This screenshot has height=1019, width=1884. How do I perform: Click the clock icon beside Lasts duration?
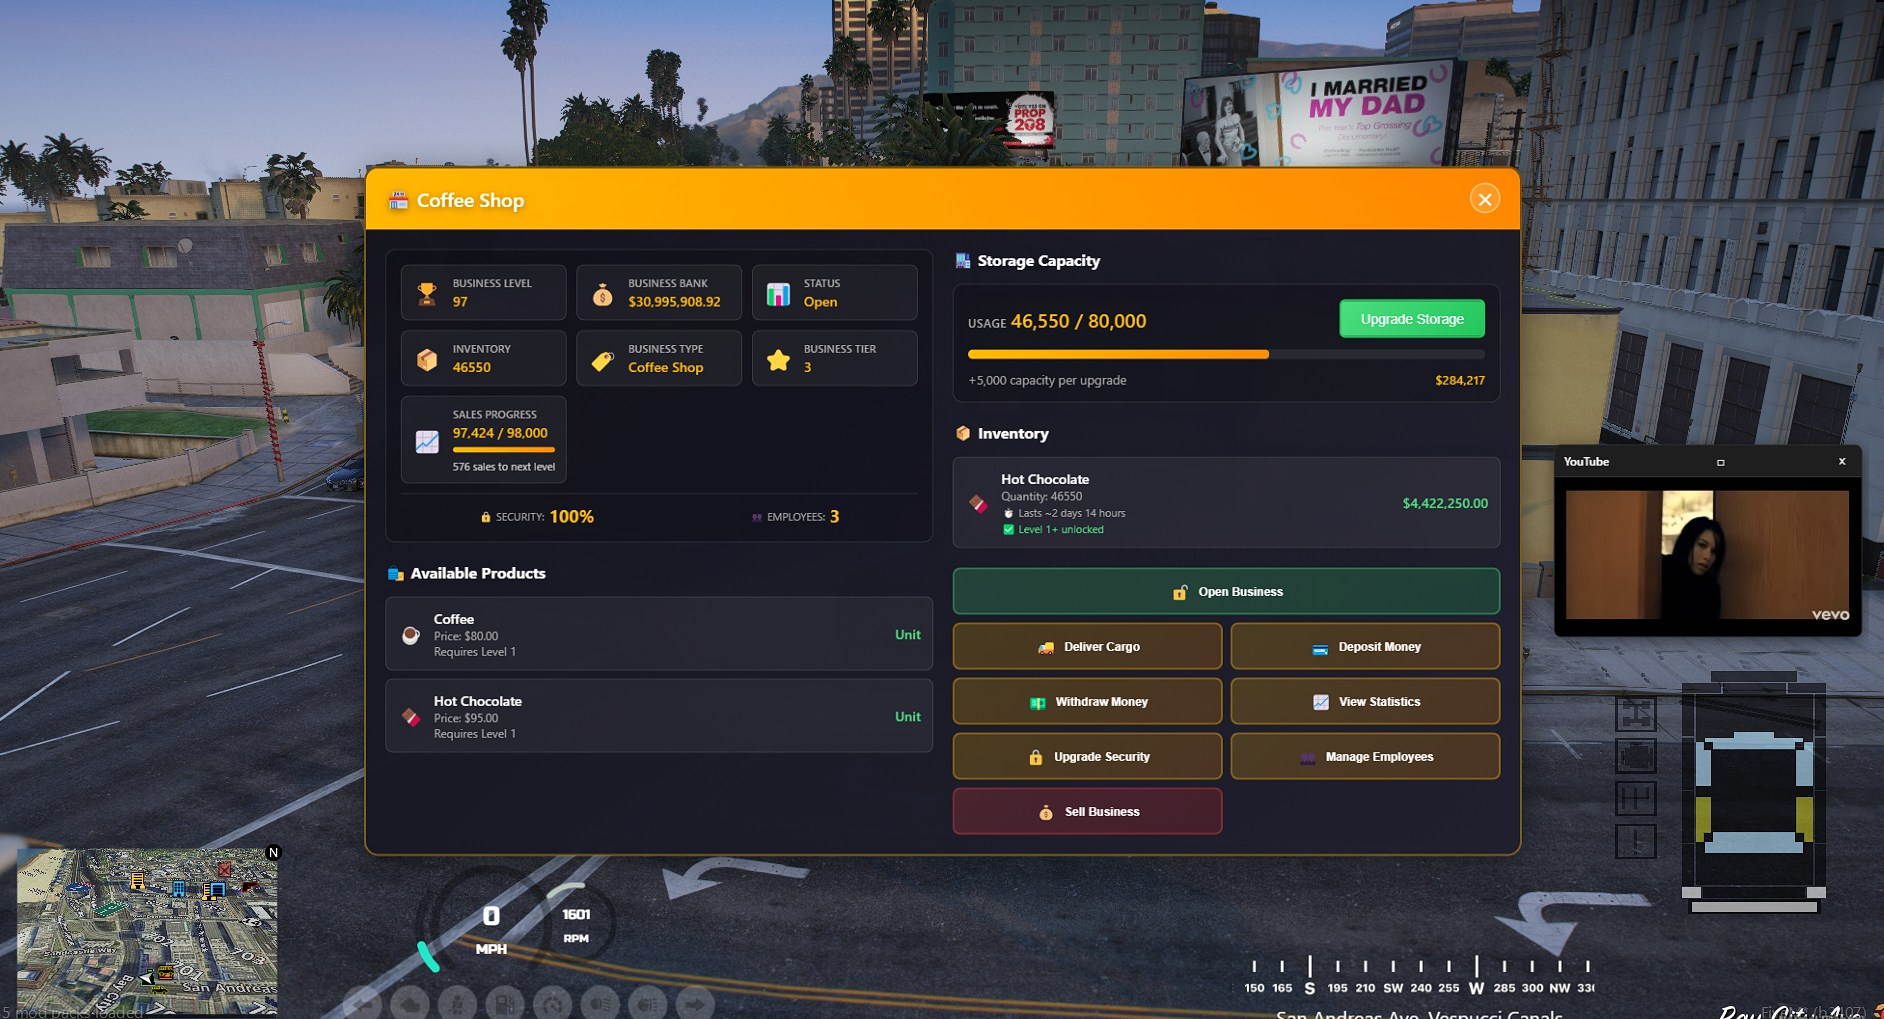tap(1008, 513)
